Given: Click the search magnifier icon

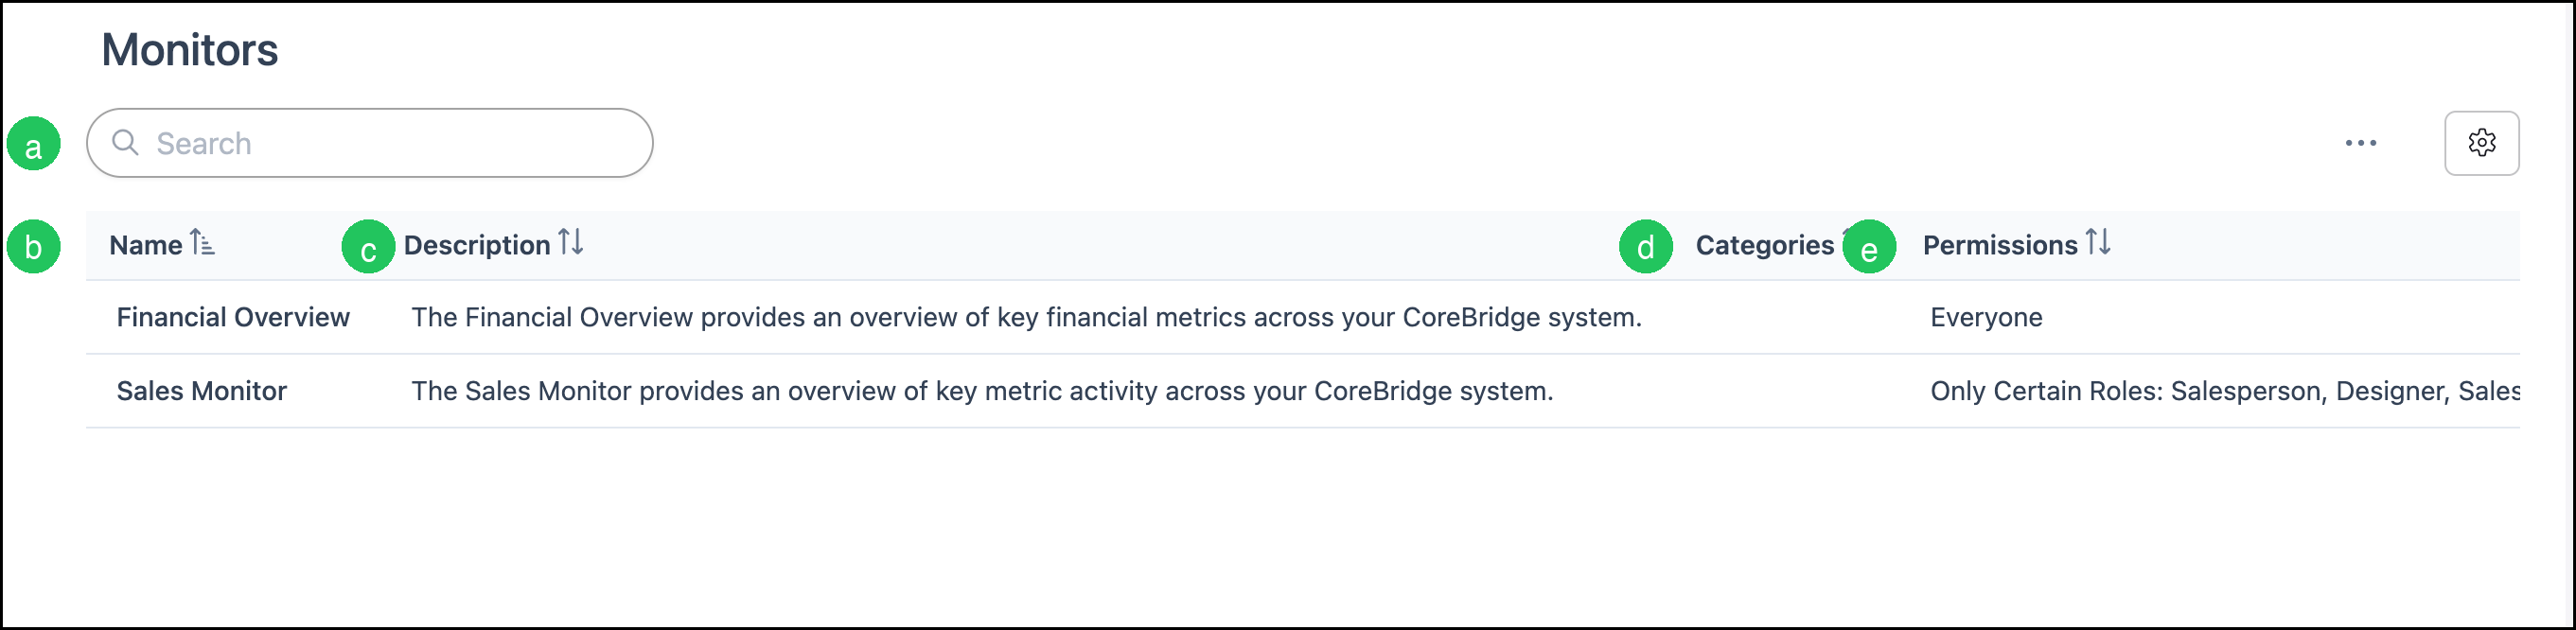Looking at the screenshot, I should coord(125,142).
